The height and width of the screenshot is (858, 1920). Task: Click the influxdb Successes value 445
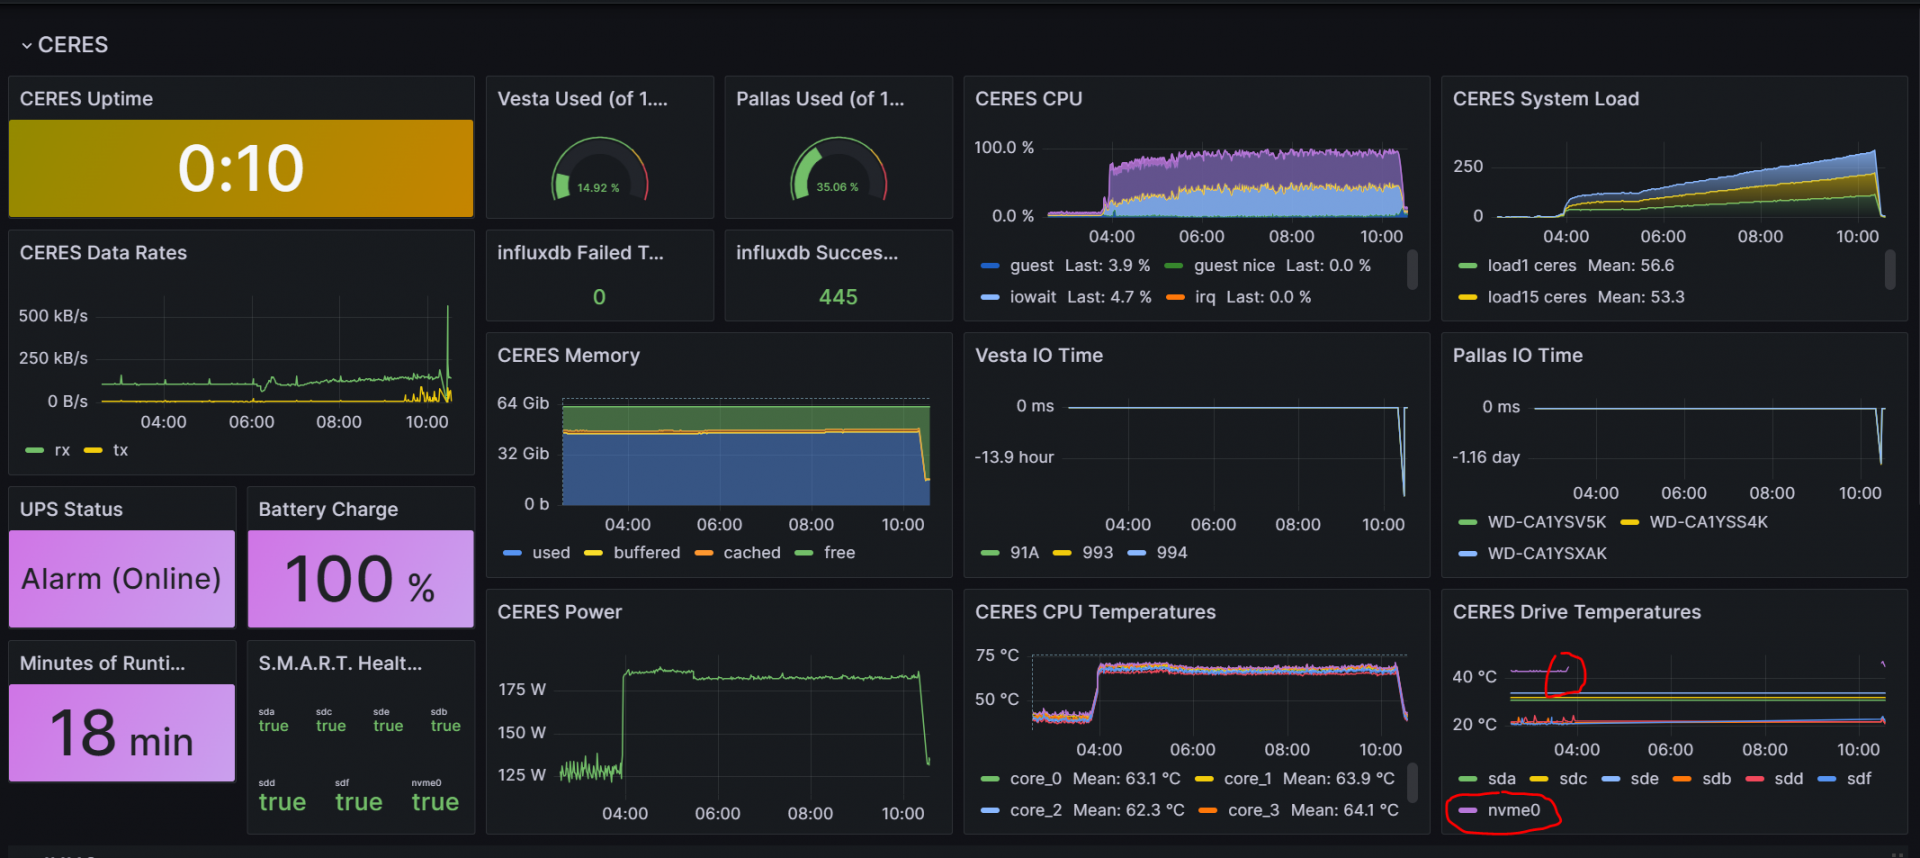[x=838, y=297]
